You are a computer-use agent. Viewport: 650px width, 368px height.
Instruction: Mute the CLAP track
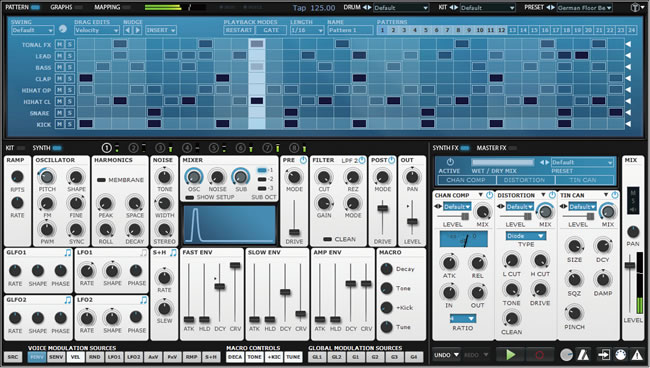(x=60, y=78)
